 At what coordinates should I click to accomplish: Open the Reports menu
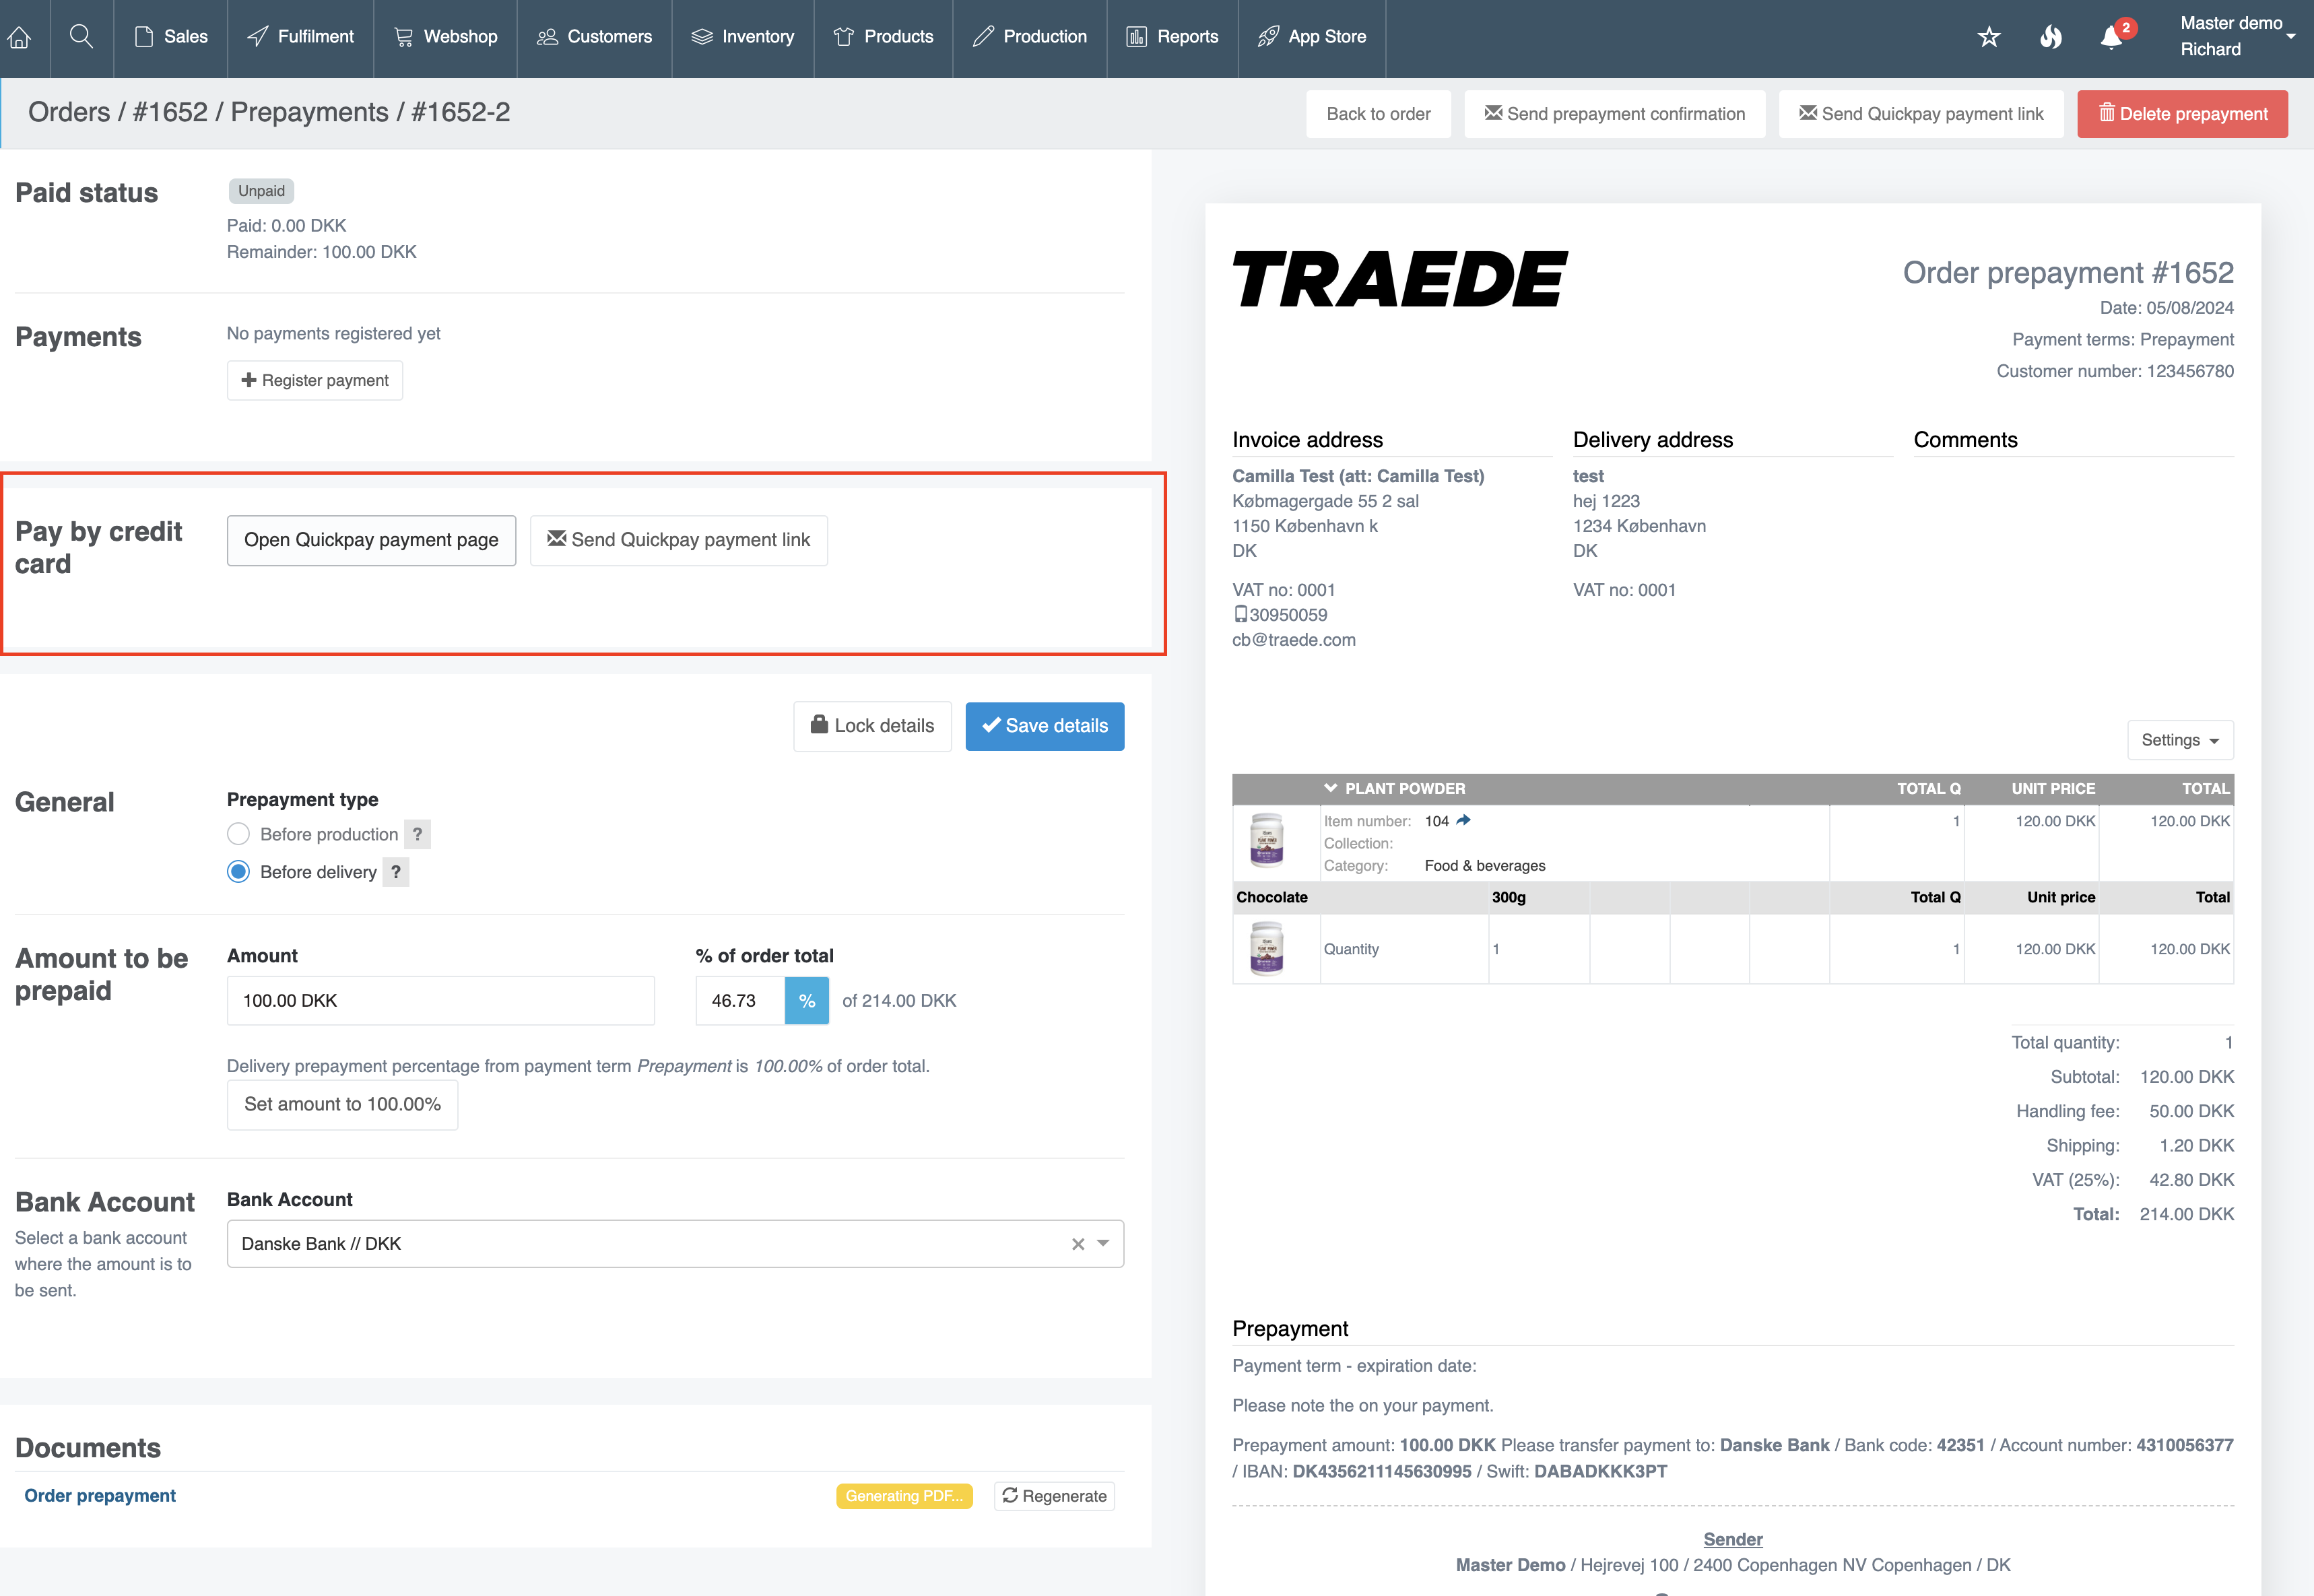(1173, 37)
